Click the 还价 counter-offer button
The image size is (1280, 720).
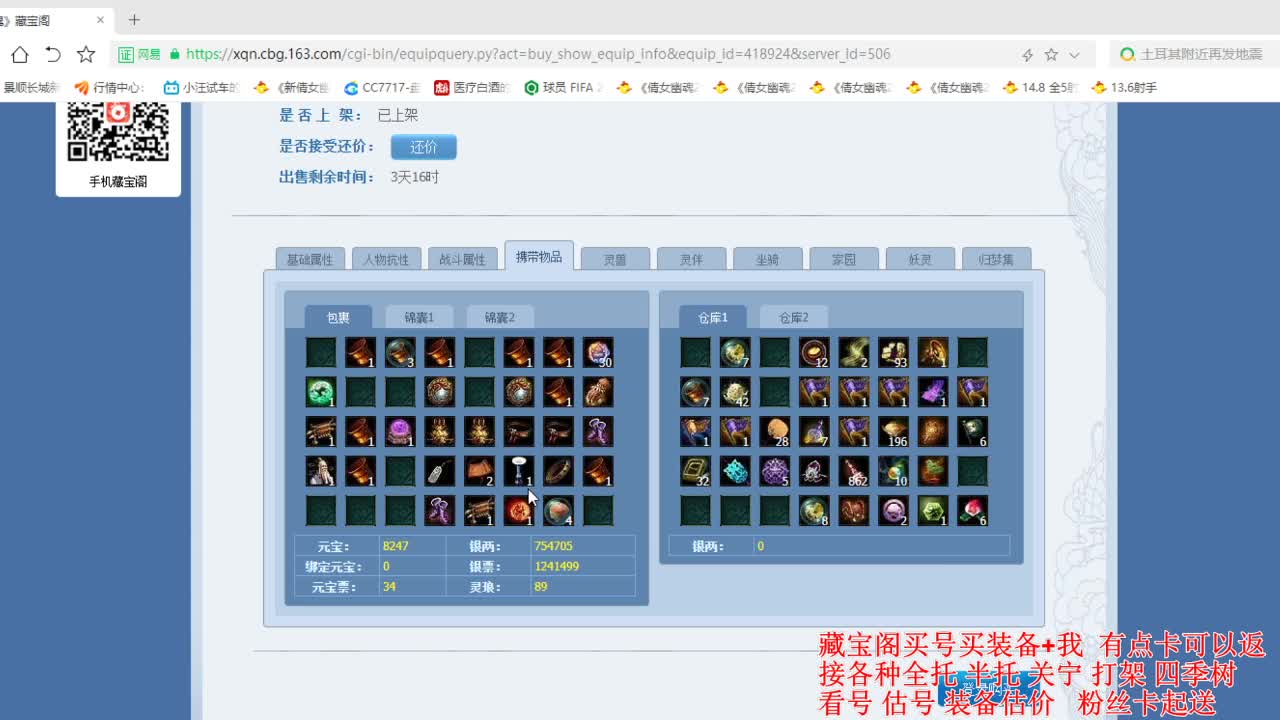(x=423, y=146)
